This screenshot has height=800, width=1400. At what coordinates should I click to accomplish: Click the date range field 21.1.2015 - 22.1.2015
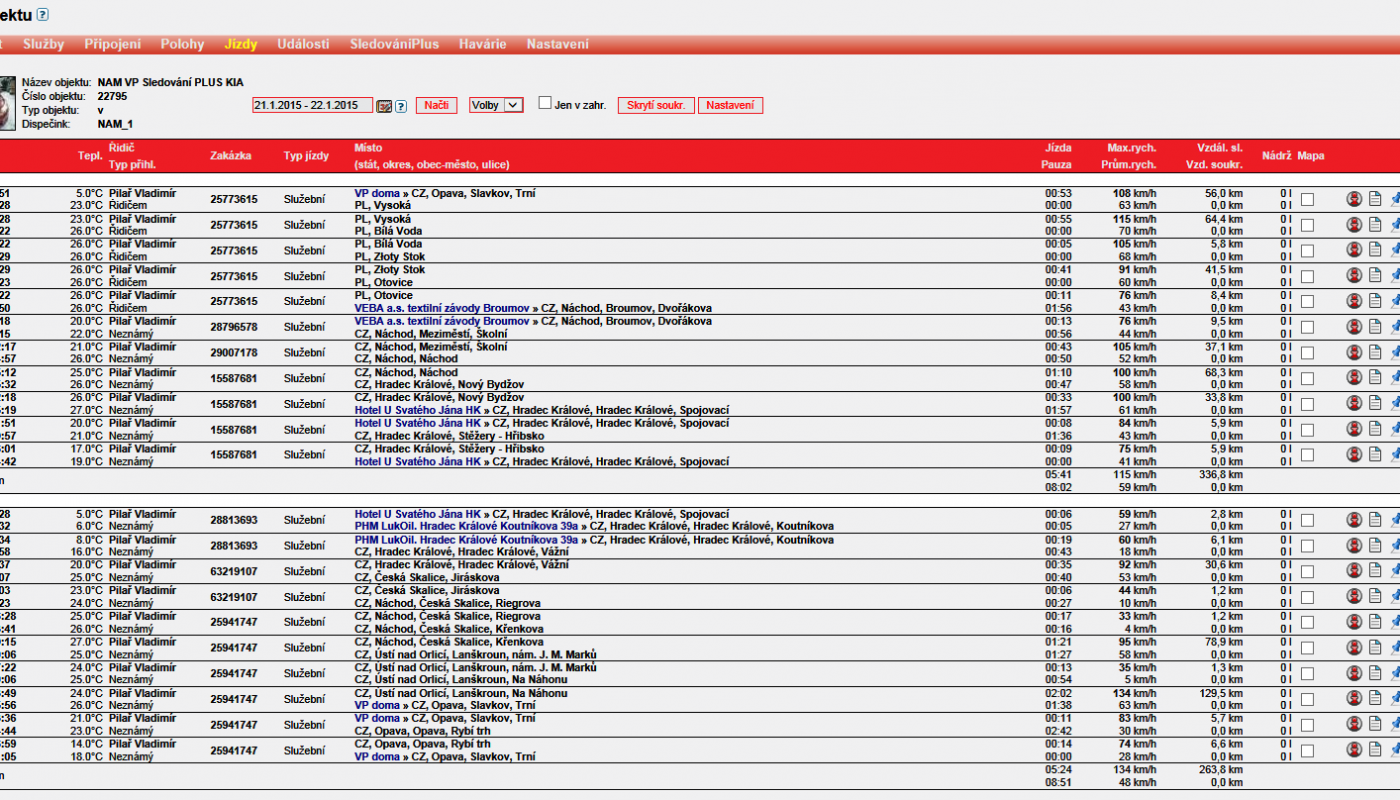313,105
